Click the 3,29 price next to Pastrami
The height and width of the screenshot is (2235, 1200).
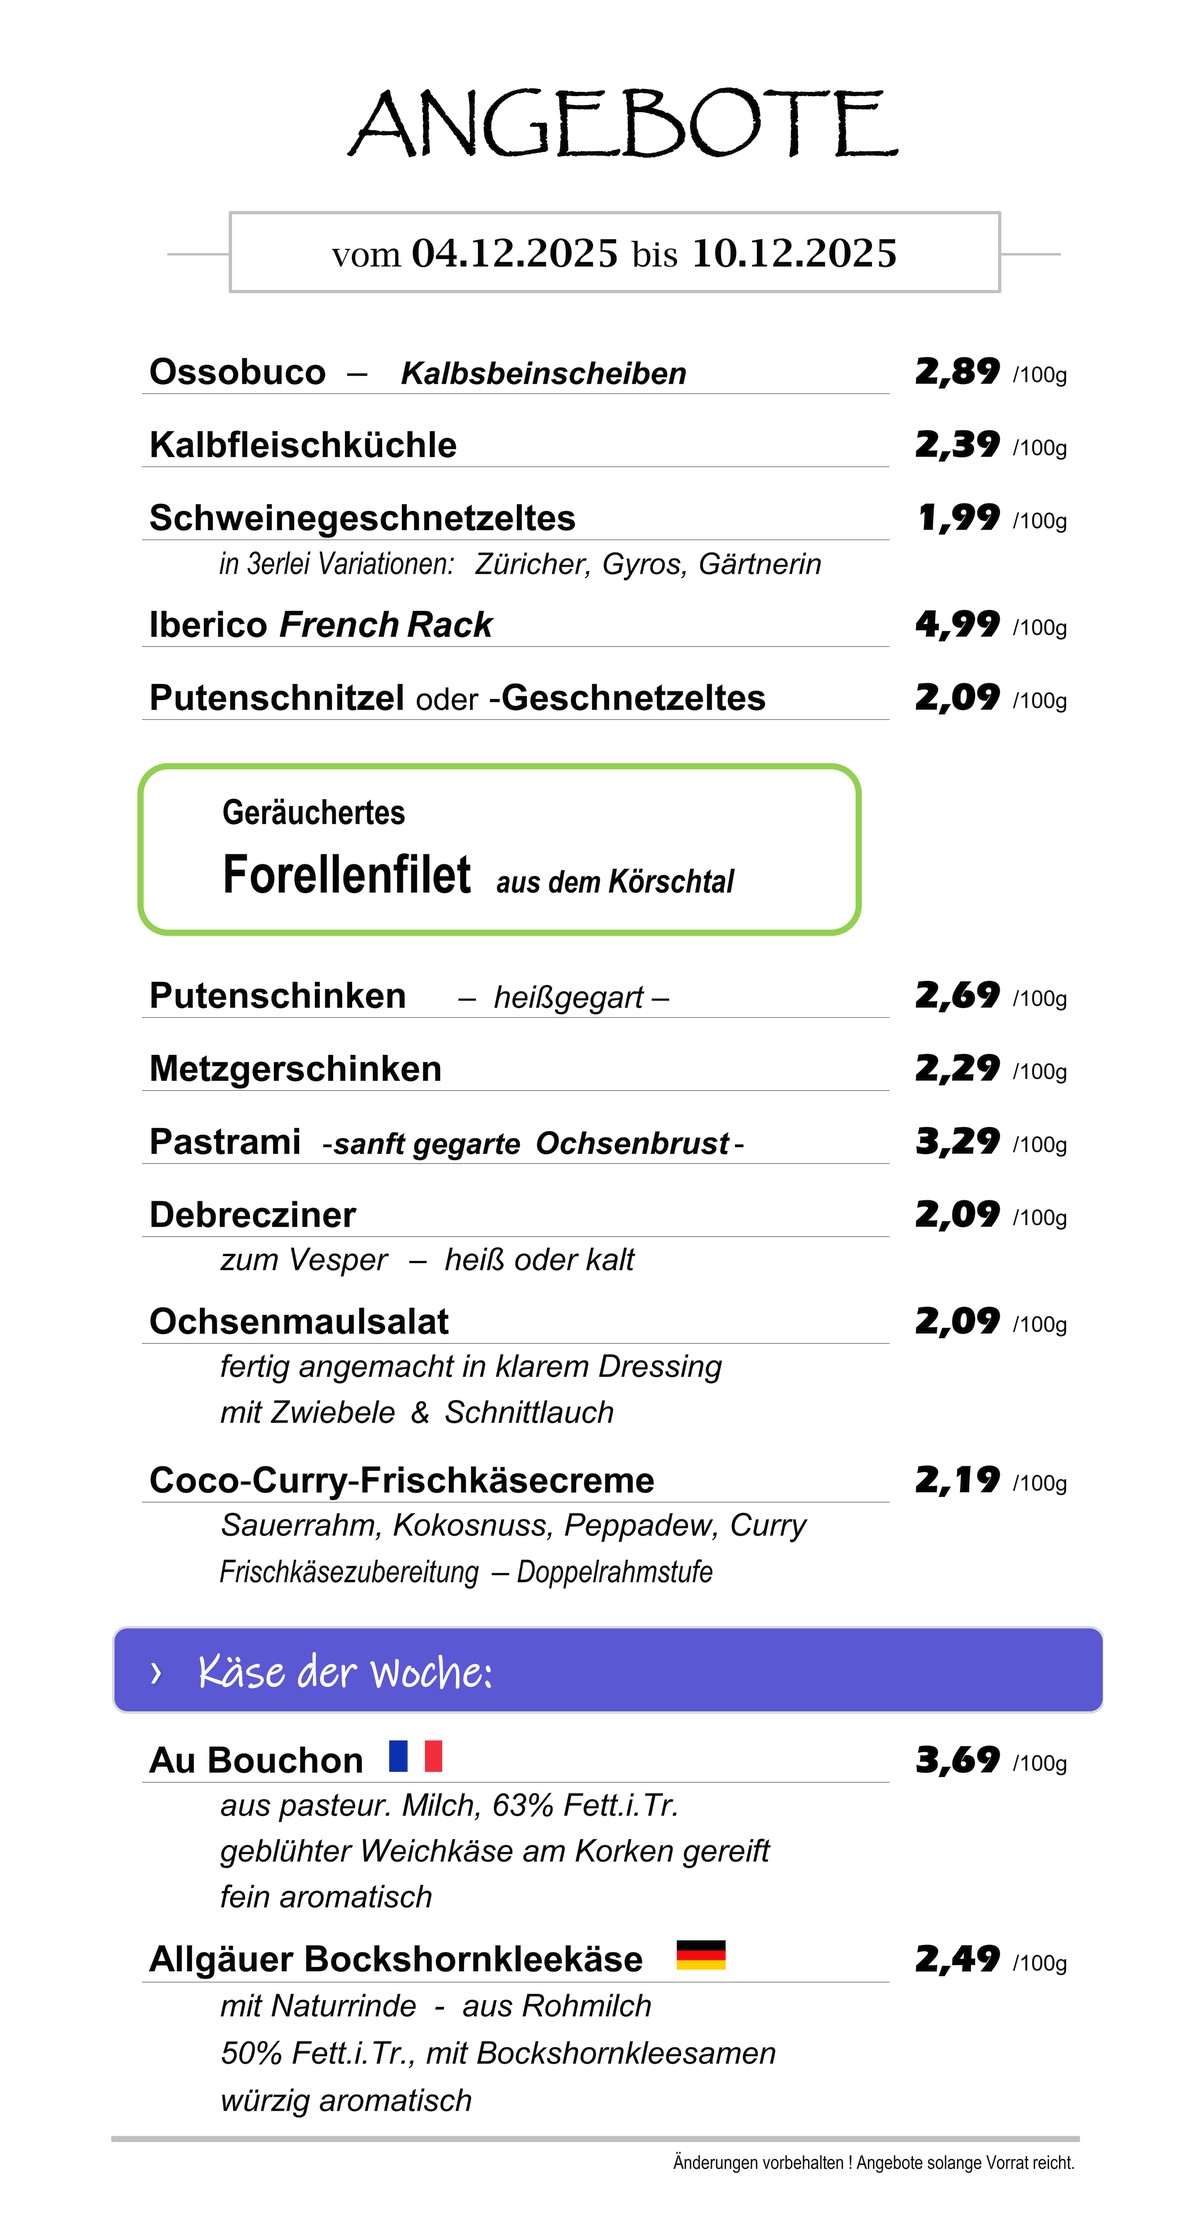pos(957,1142)
